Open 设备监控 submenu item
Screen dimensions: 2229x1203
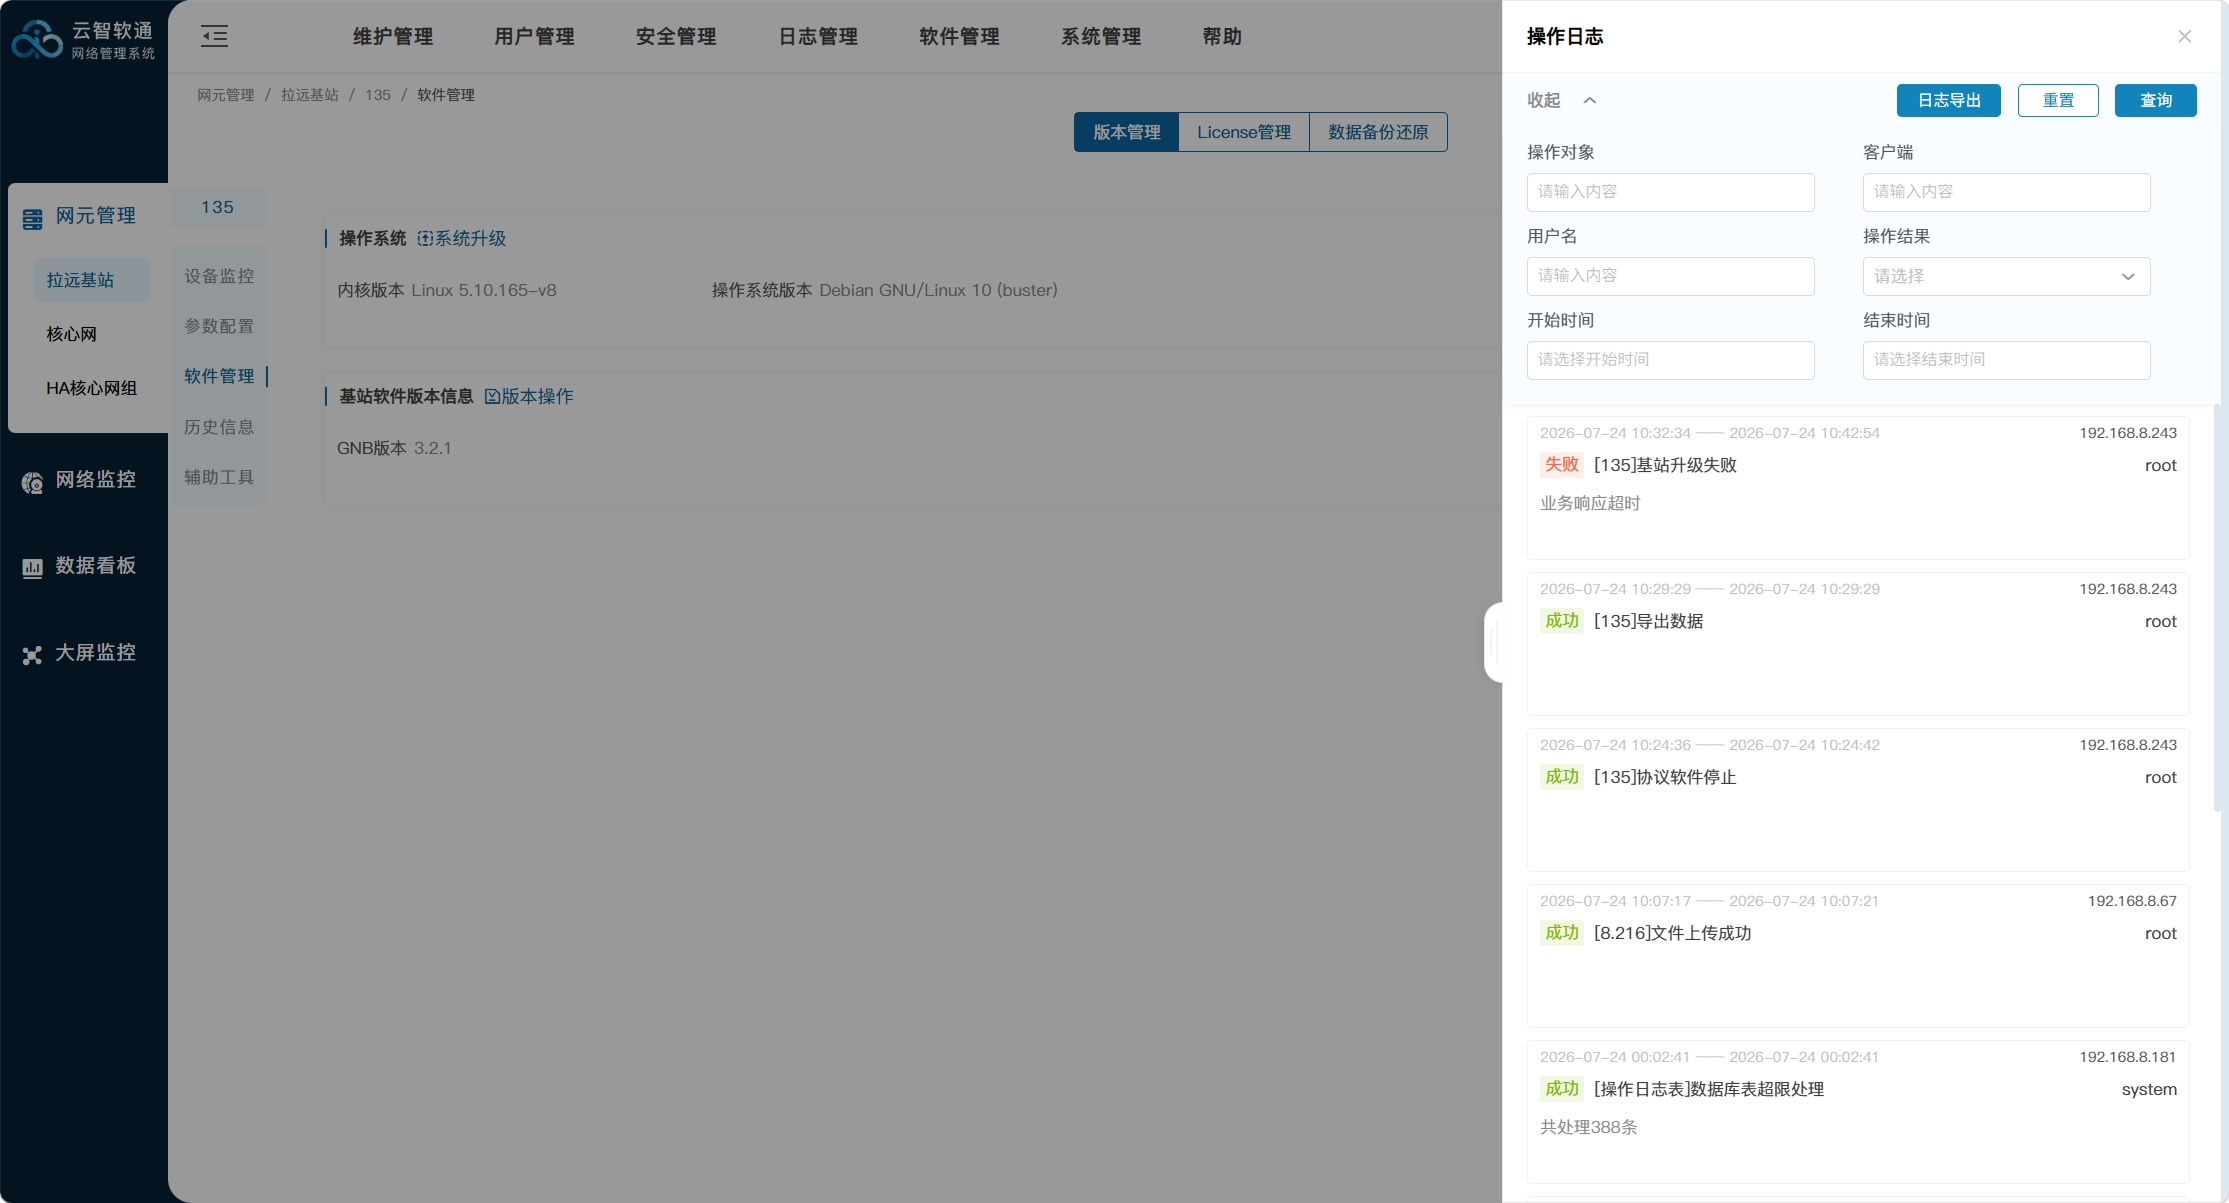[219, 276]
